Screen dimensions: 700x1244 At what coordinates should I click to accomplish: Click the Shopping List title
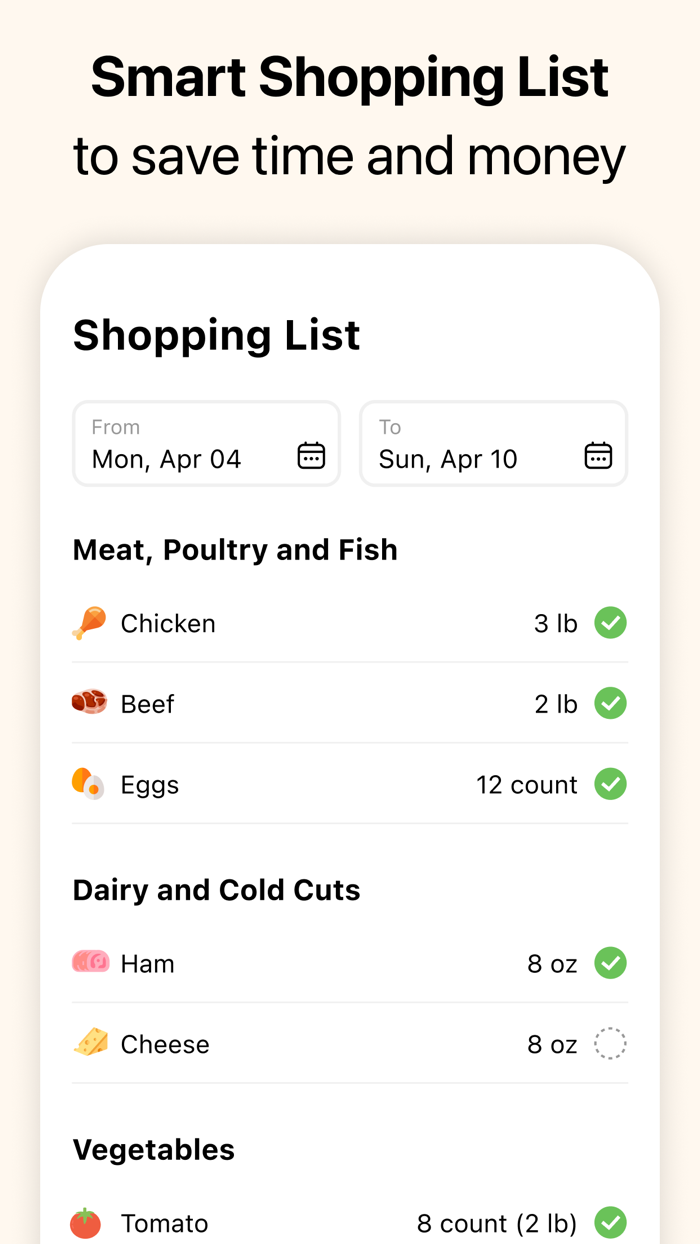[x=216, y=336]
